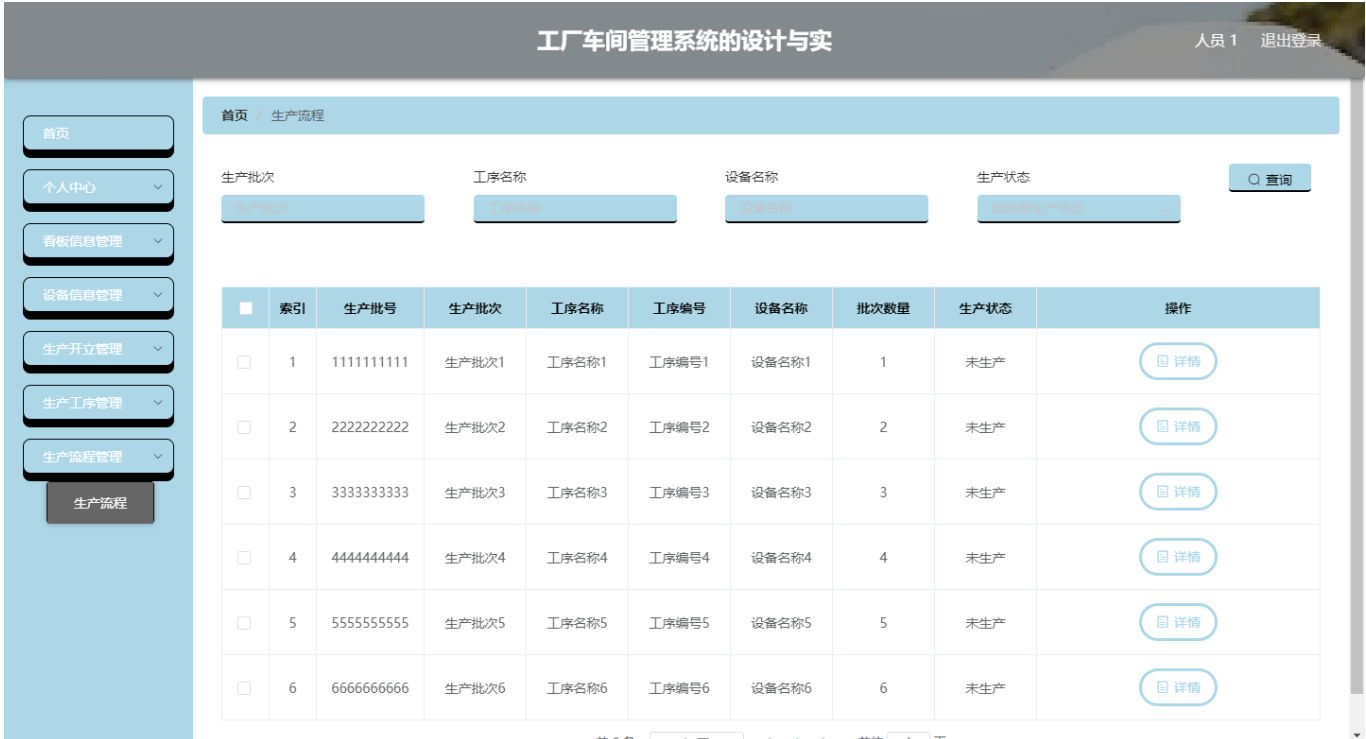Open 详情 for row 生产批次5
The width and height of the screenshot is (1366, 739).
click(1178, 622)
